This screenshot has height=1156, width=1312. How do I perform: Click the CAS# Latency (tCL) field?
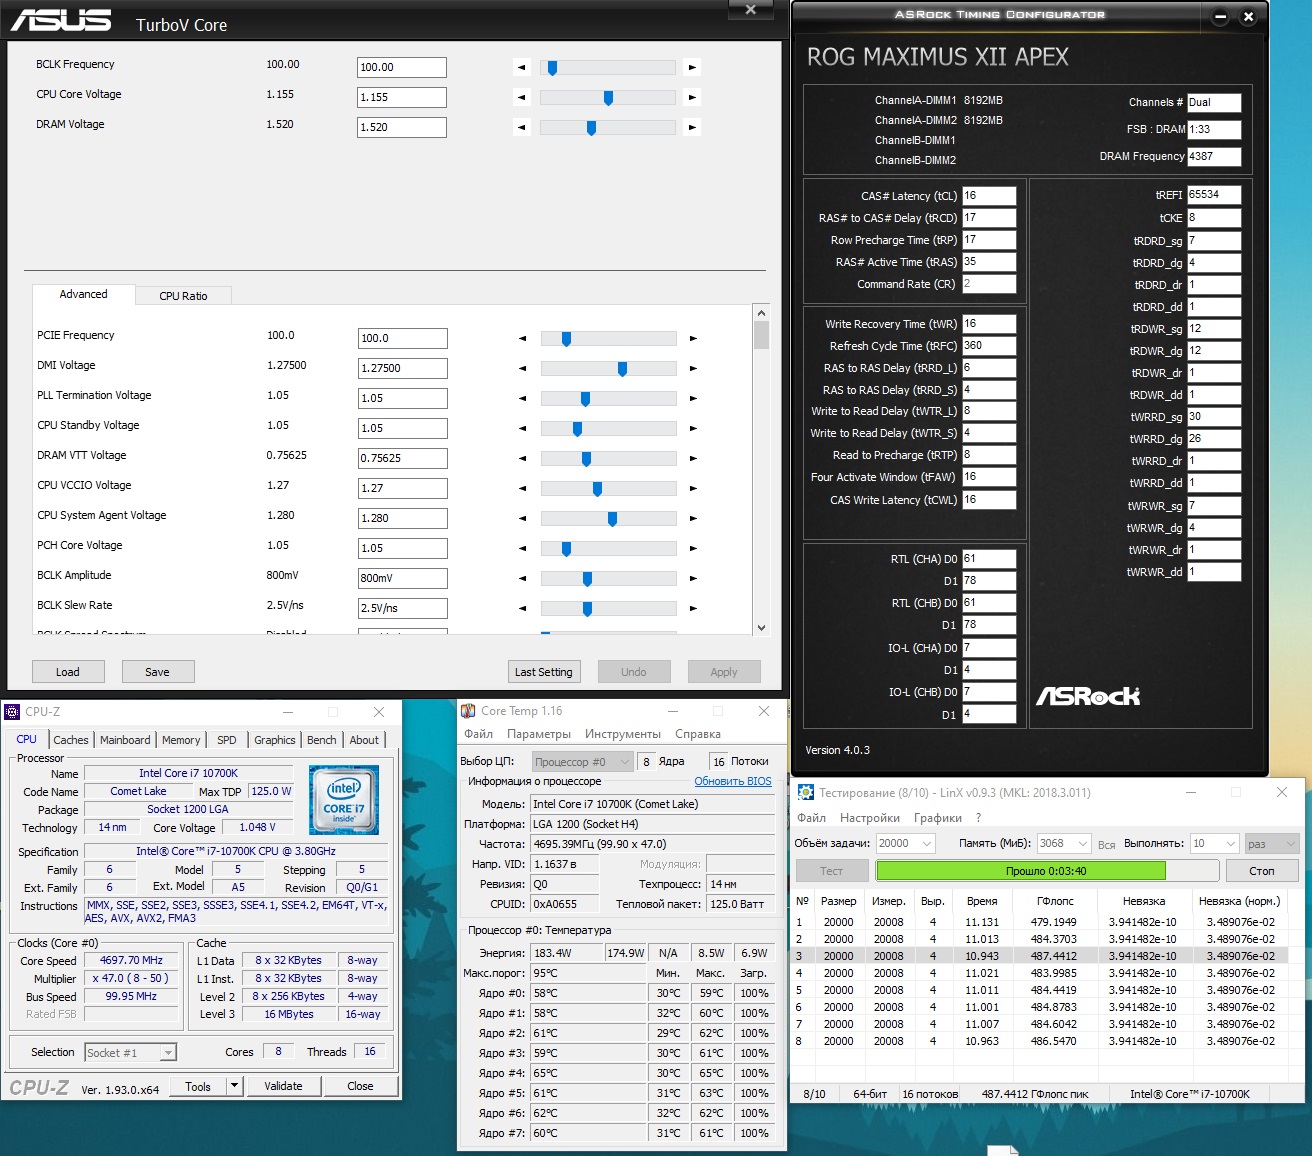[x=989, y=196]
